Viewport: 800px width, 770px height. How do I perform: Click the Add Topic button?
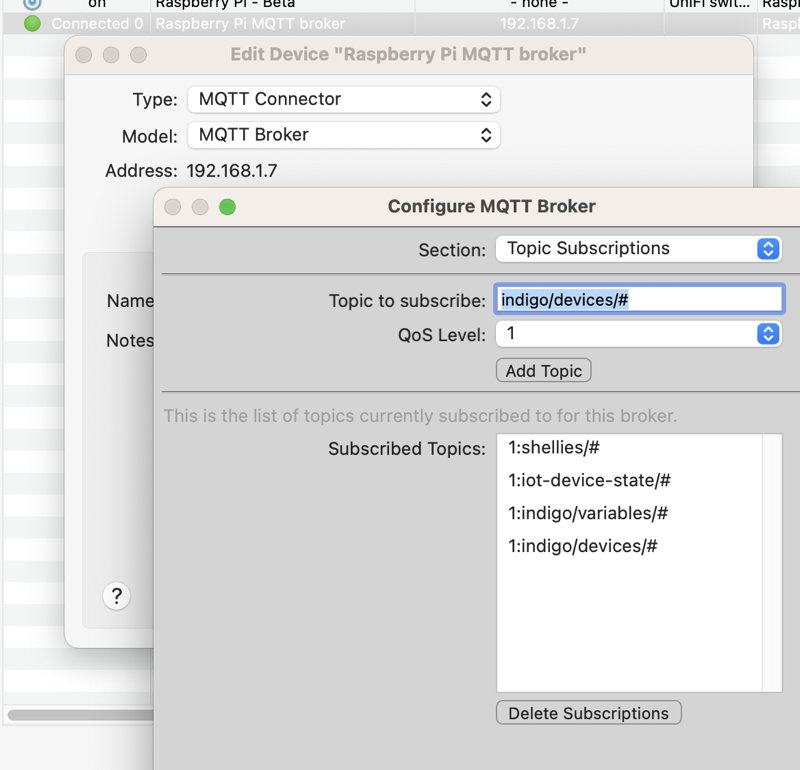pyautogui.click(x=543, y=370)
